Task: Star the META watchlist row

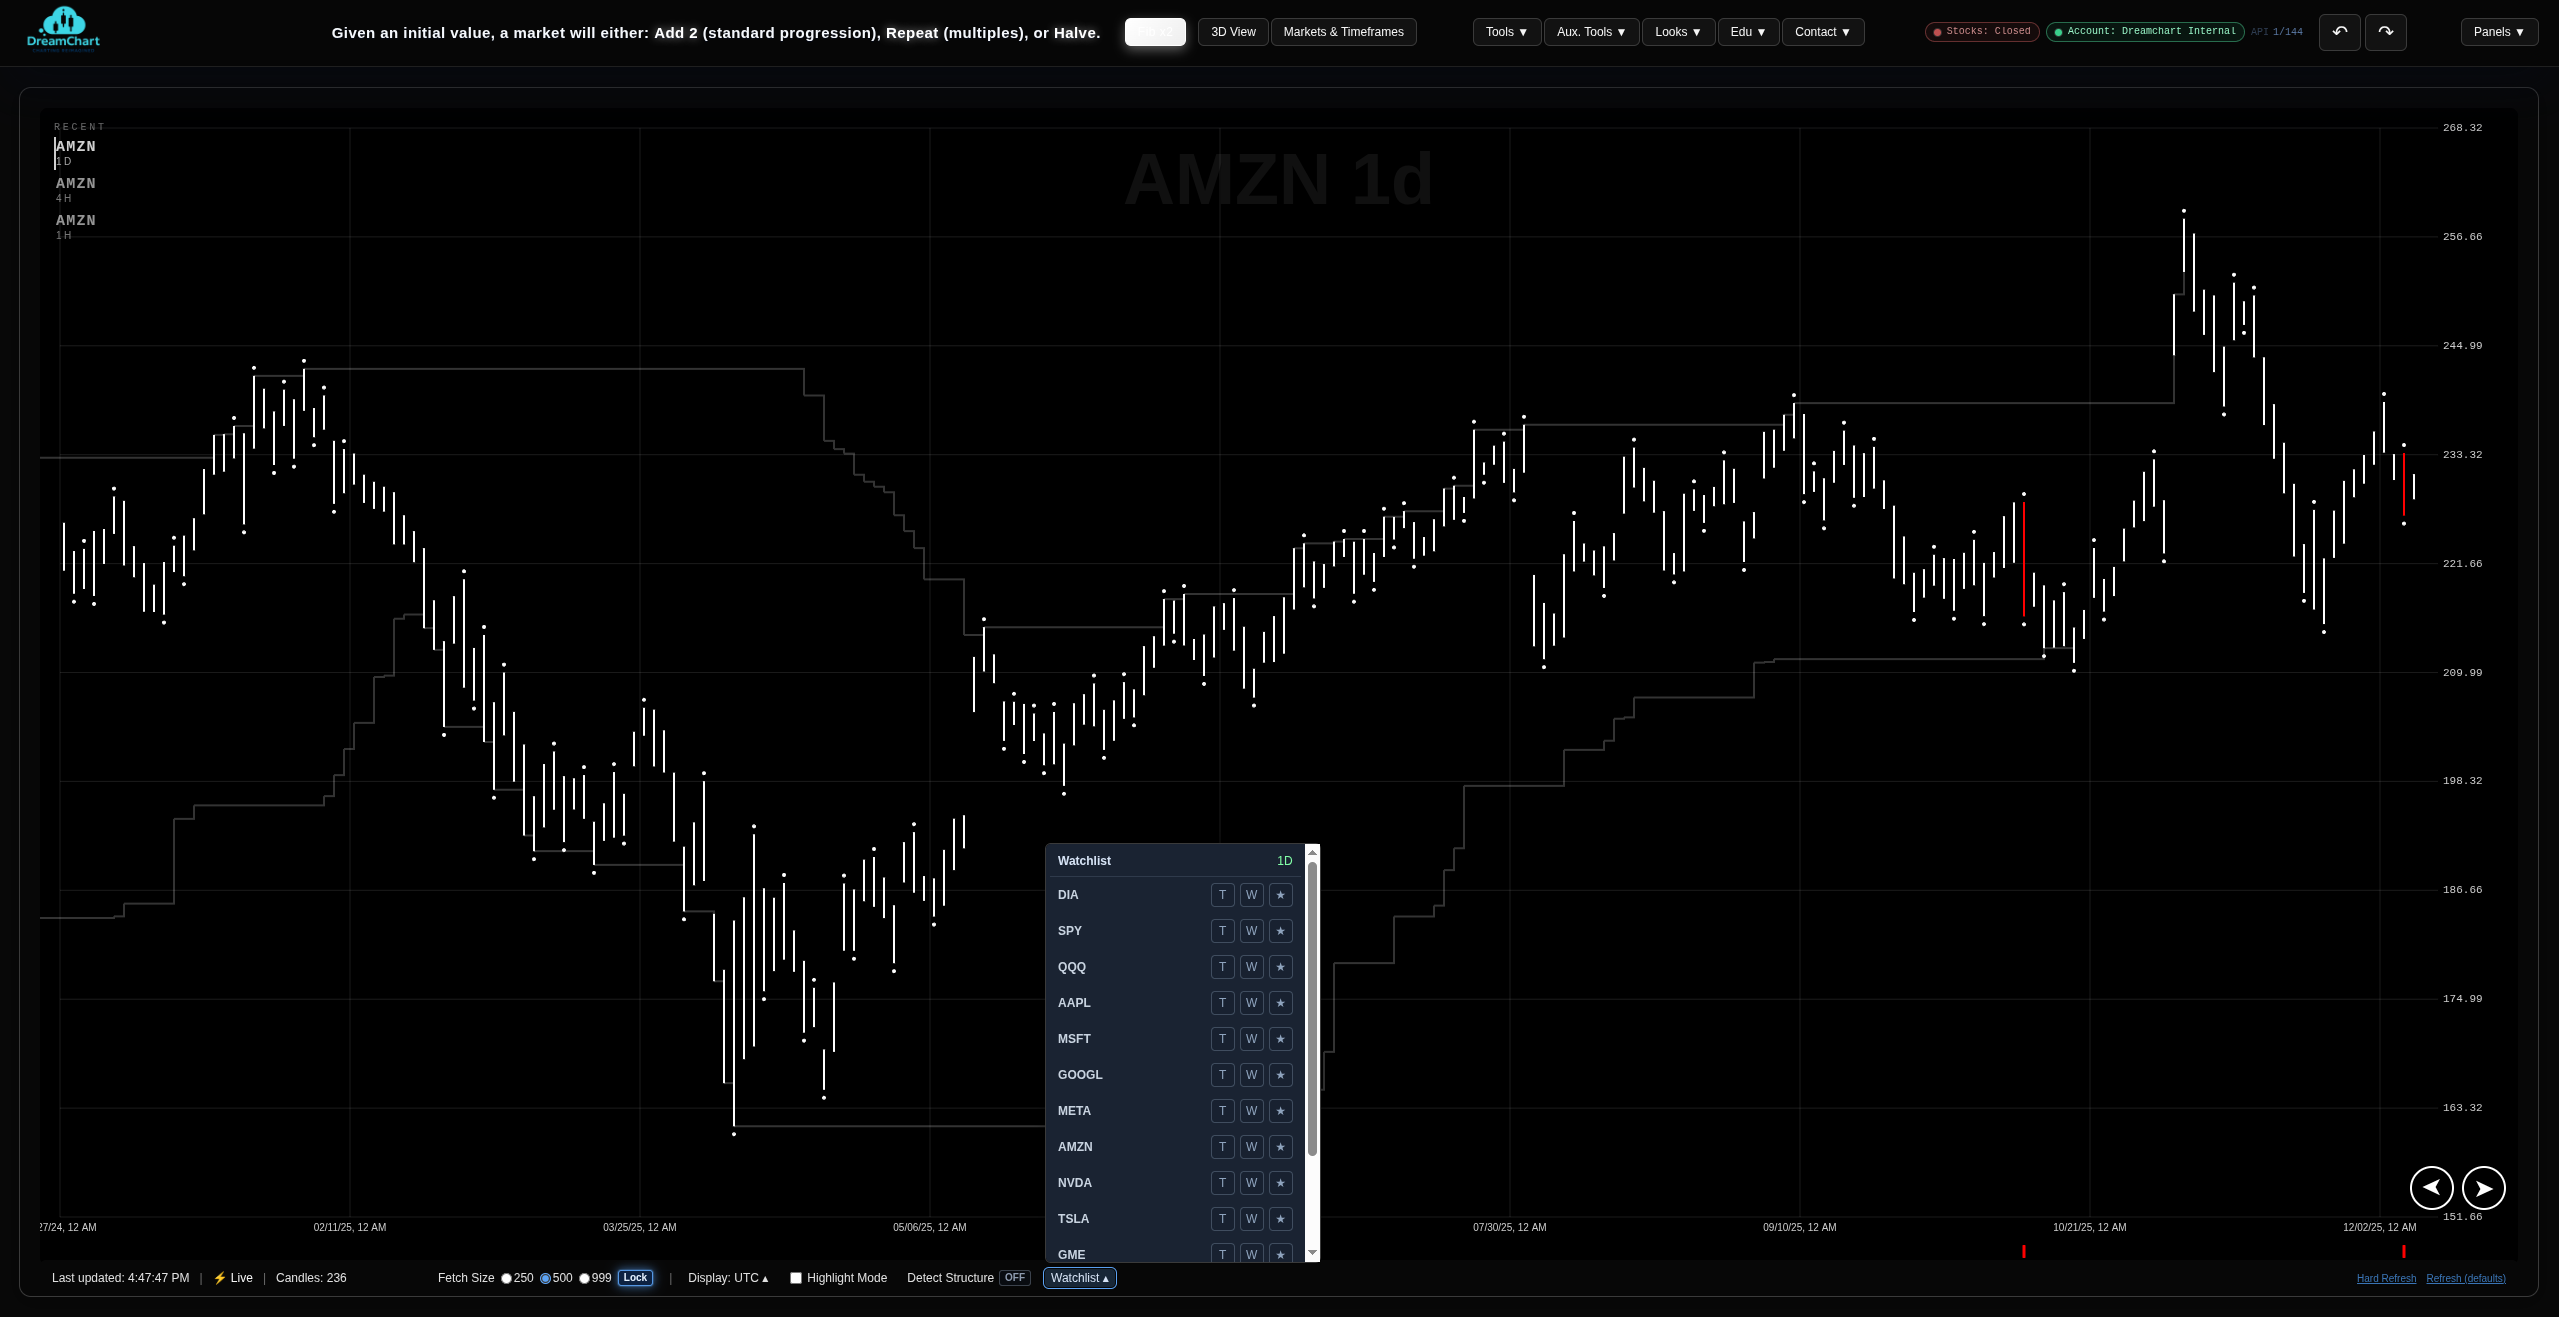Action: pyautogui.click(x=1280, y=1111)
